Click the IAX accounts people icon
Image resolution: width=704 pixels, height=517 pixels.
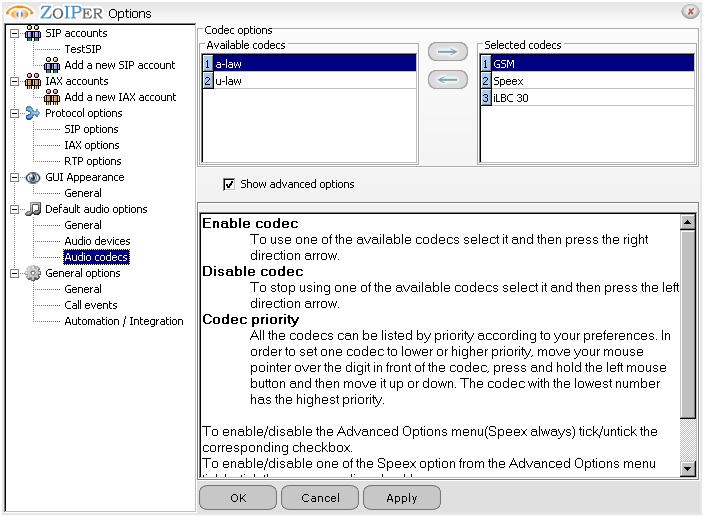(x=33, y=81)
